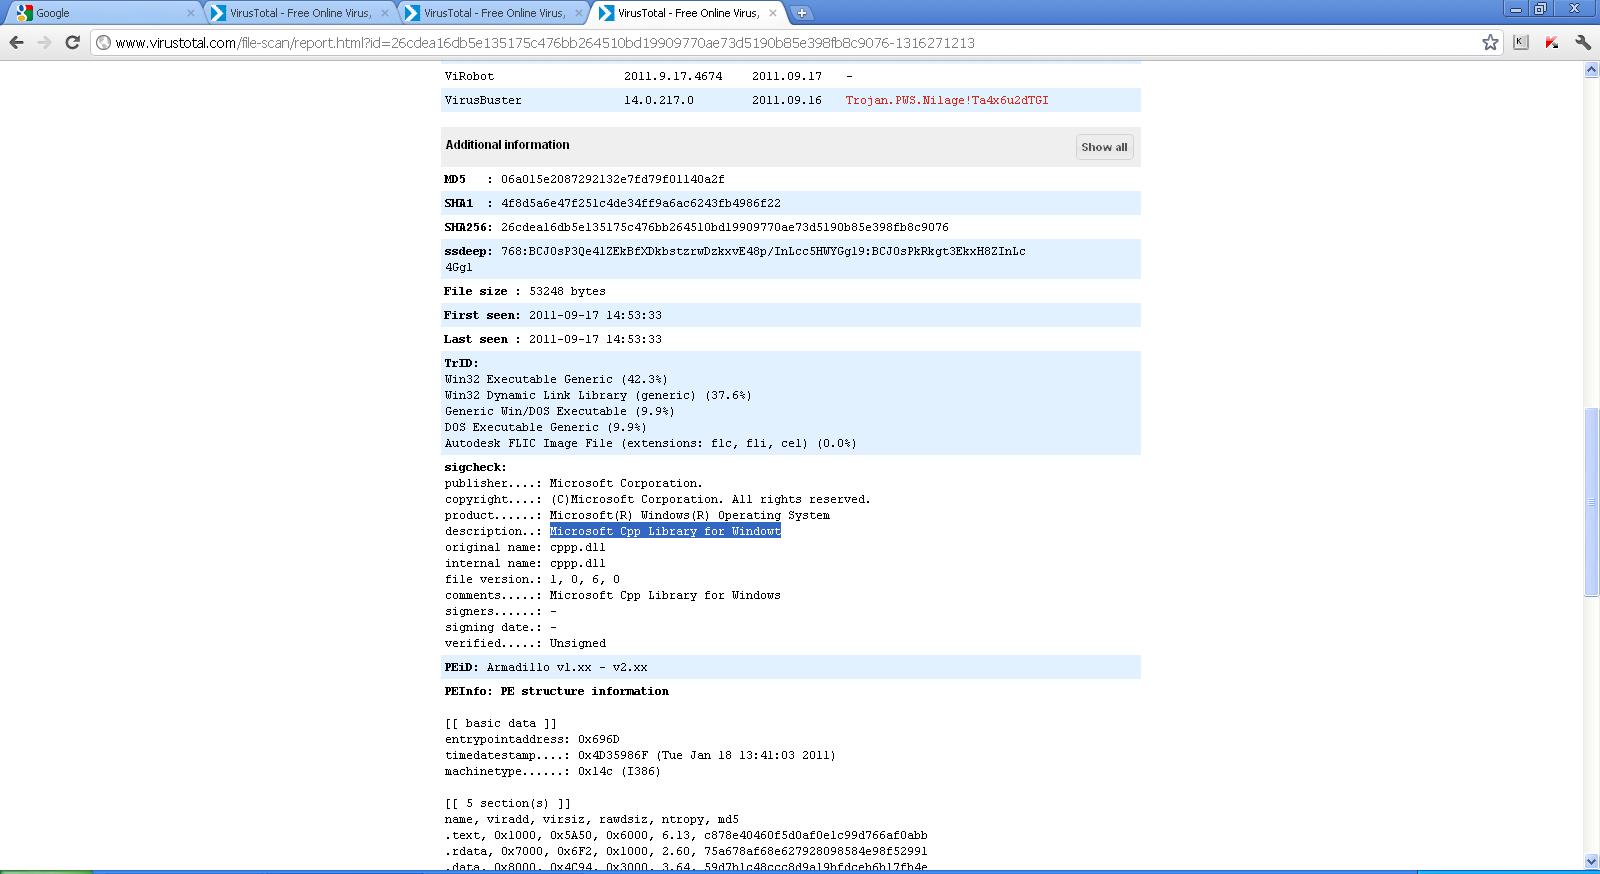Click the comments line text

pyautogui.click(x=613, y=595)
